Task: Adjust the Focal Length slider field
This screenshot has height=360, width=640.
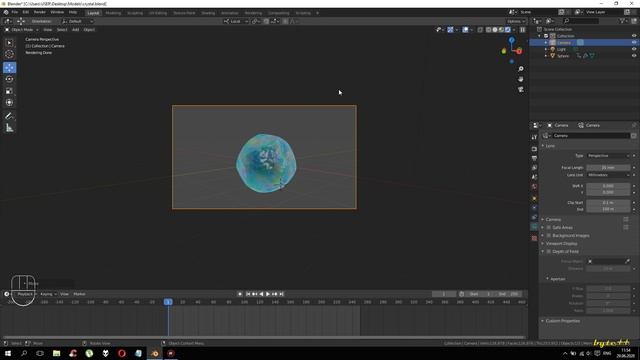Action: [608, 168]
